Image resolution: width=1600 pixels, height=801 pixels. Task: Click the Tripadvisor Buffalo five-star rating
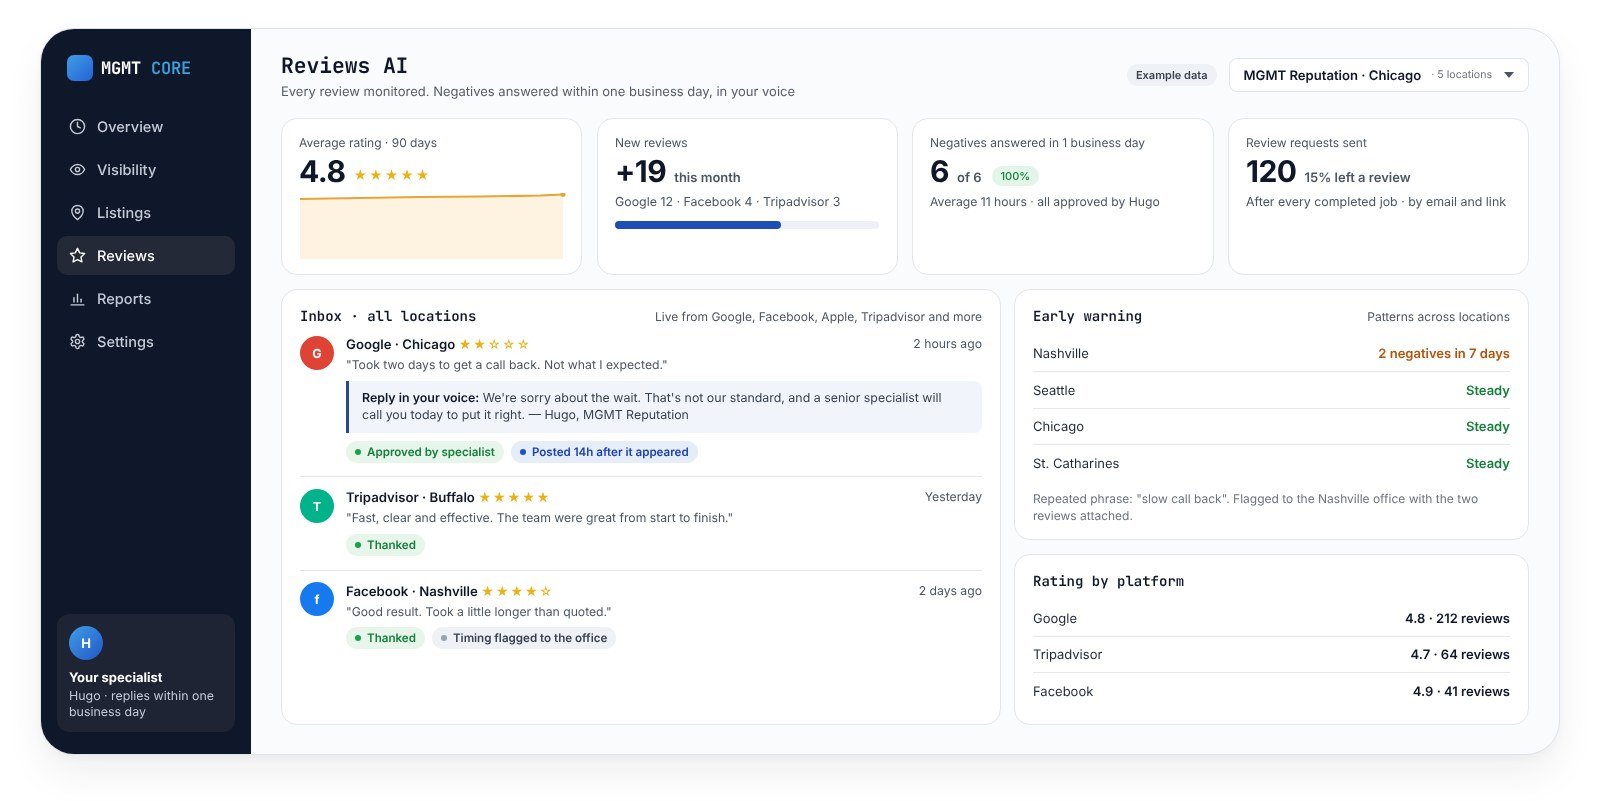point(514,497)
